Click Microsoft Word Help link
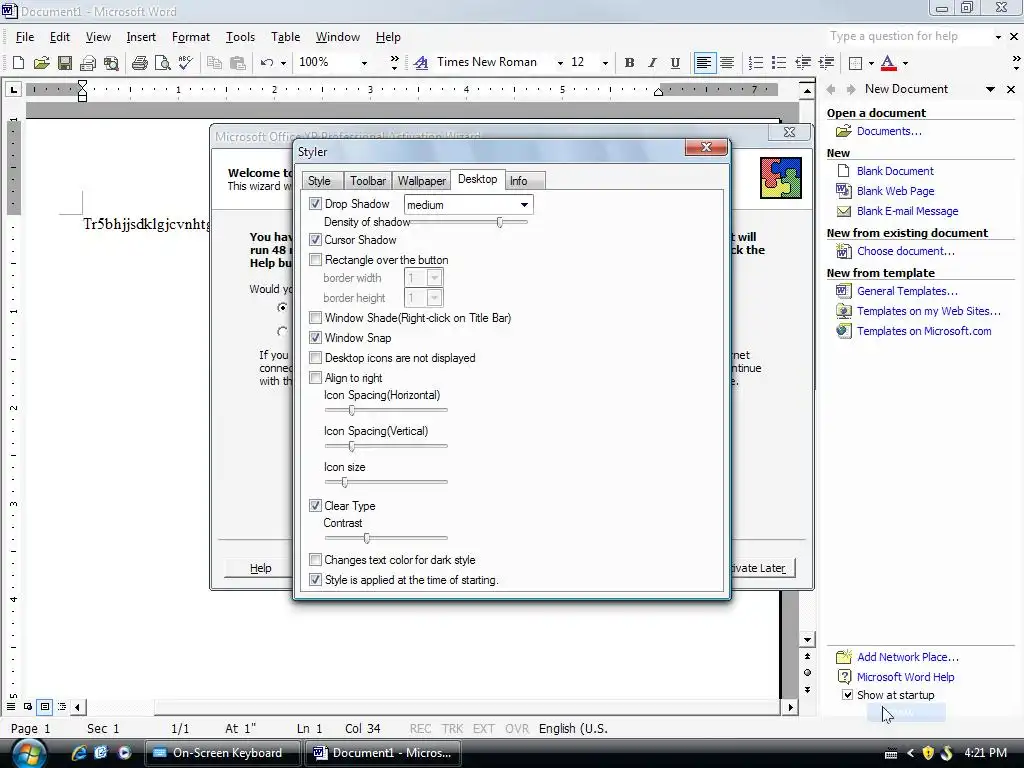Screen dimensions: 1024x768 905,677
